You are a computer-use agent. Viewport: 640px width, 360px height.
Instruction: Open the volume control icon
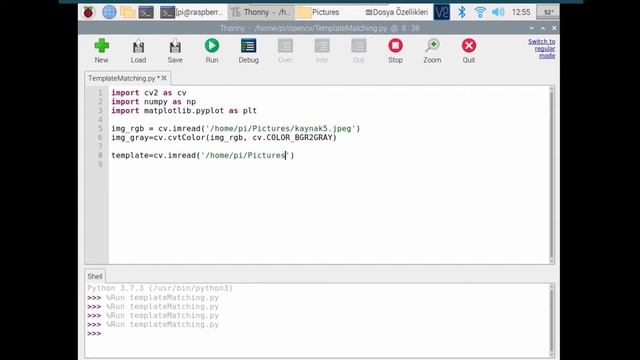coord(498,12)
